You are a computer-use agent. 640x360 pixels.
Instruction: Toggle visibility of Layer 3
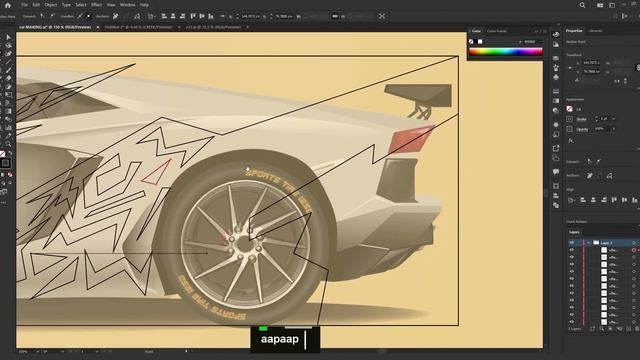point(571,243)
